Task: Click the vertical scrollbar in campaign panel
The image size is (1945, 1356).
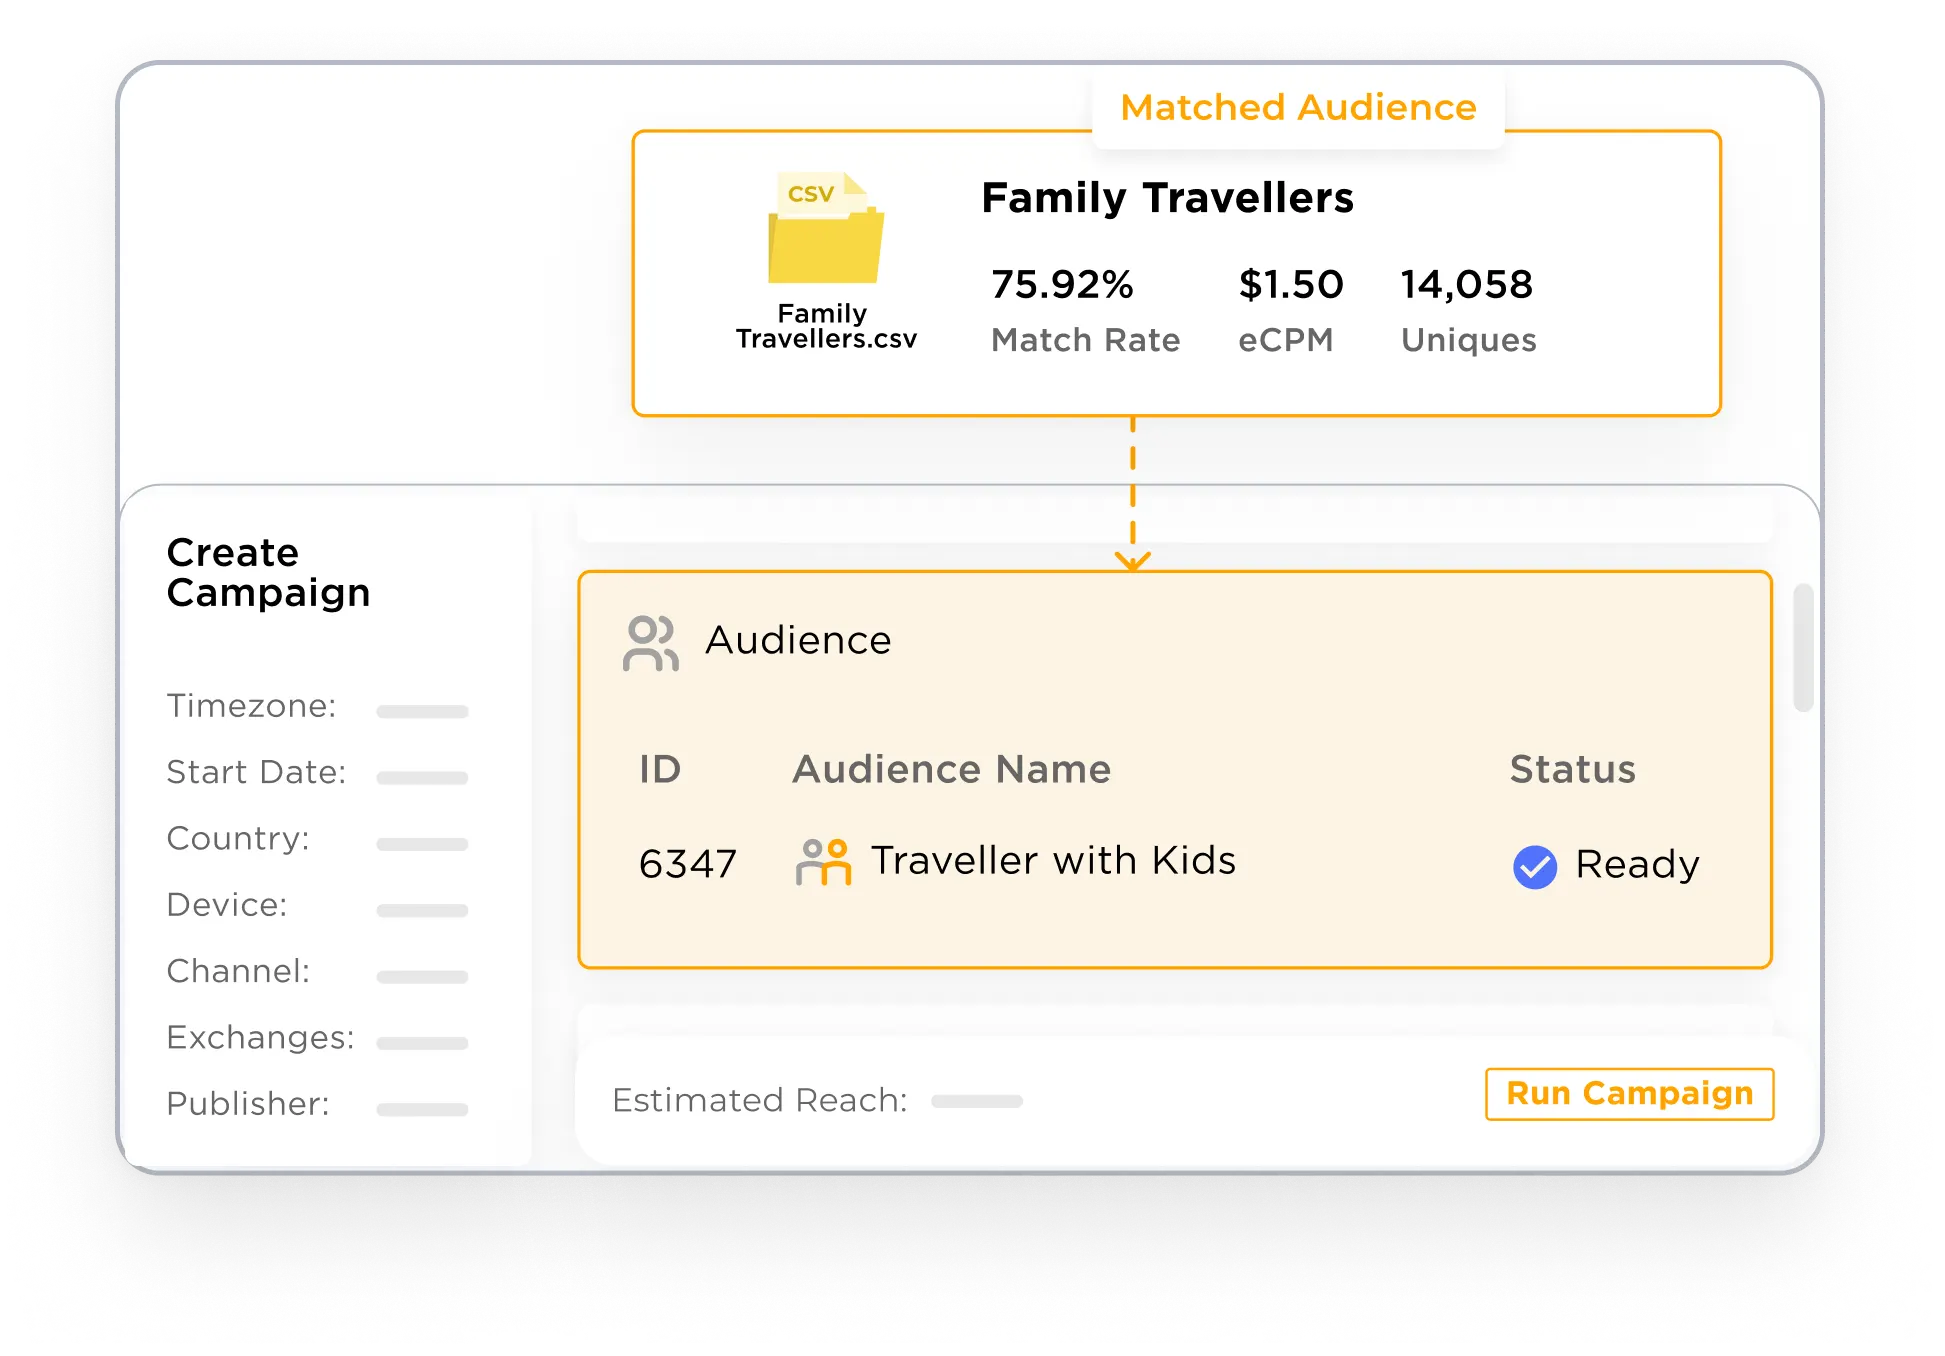Action: click(x=1803, y=648)
